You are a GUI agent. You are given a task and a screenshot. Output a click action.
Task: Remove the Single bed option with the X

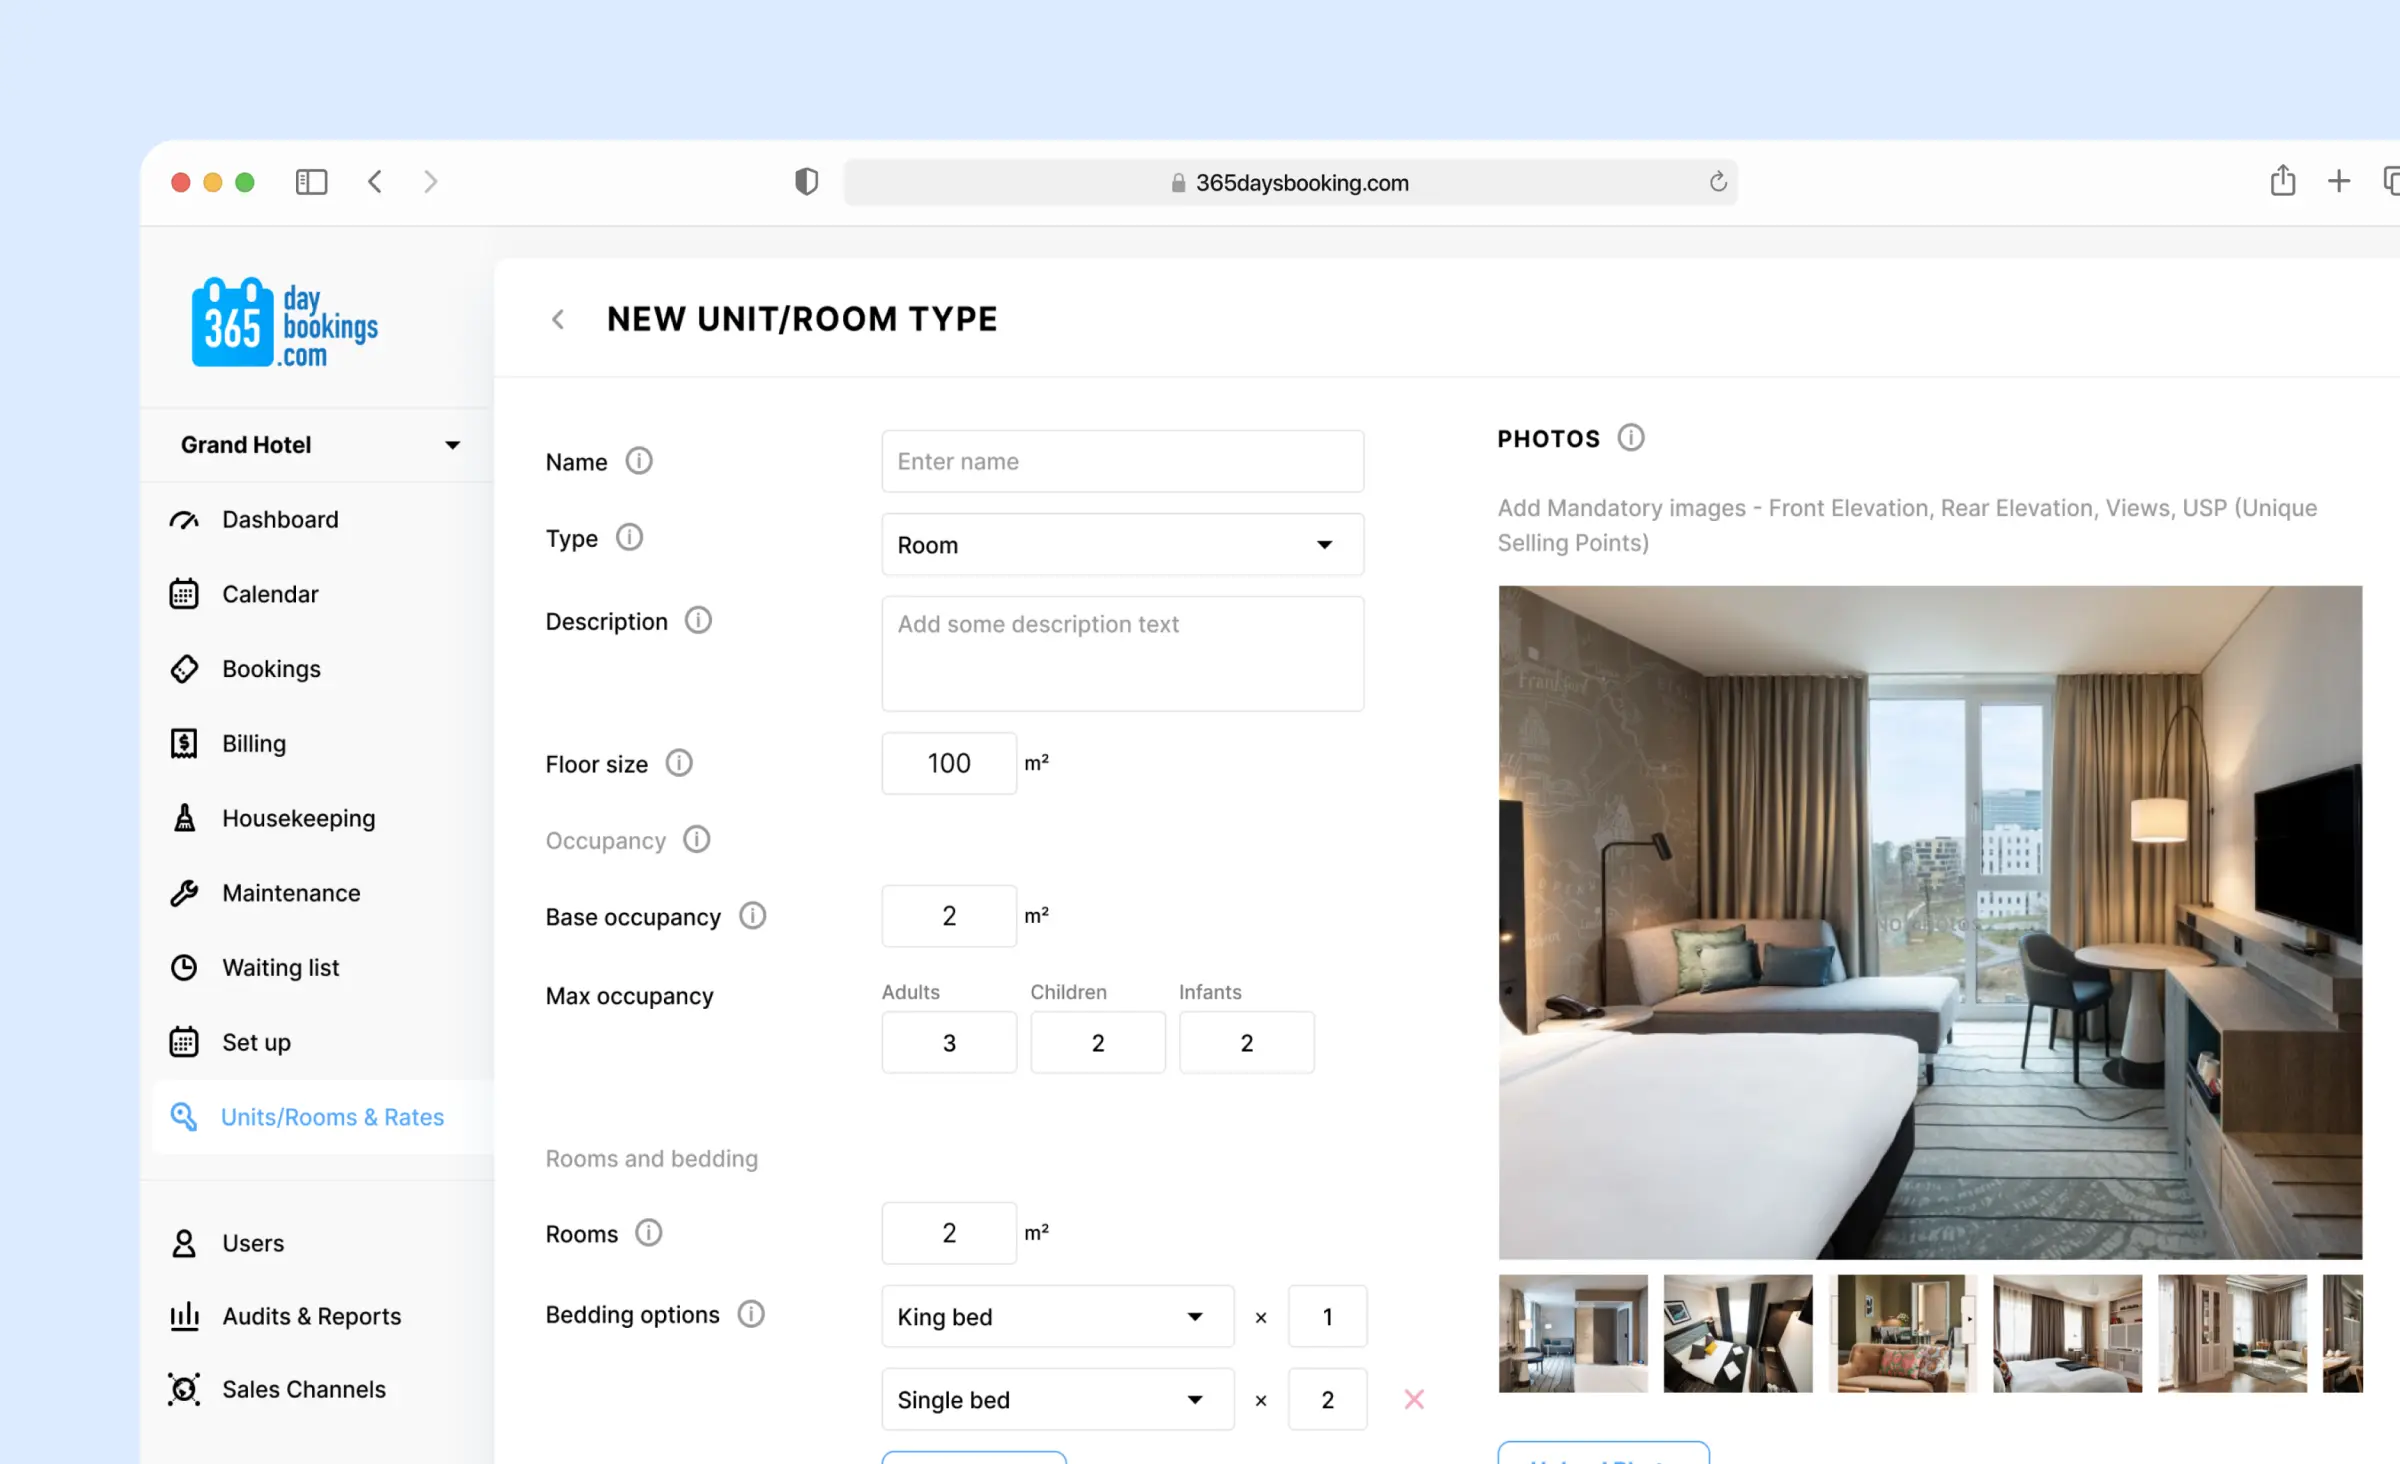coord(1413,1399)
